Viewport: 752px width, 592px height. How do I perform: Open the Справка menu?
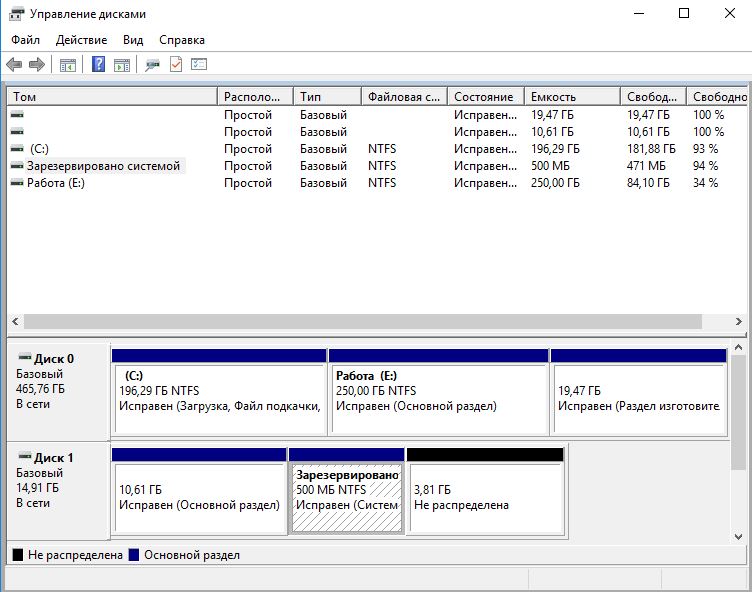click(x=182, y=40)
